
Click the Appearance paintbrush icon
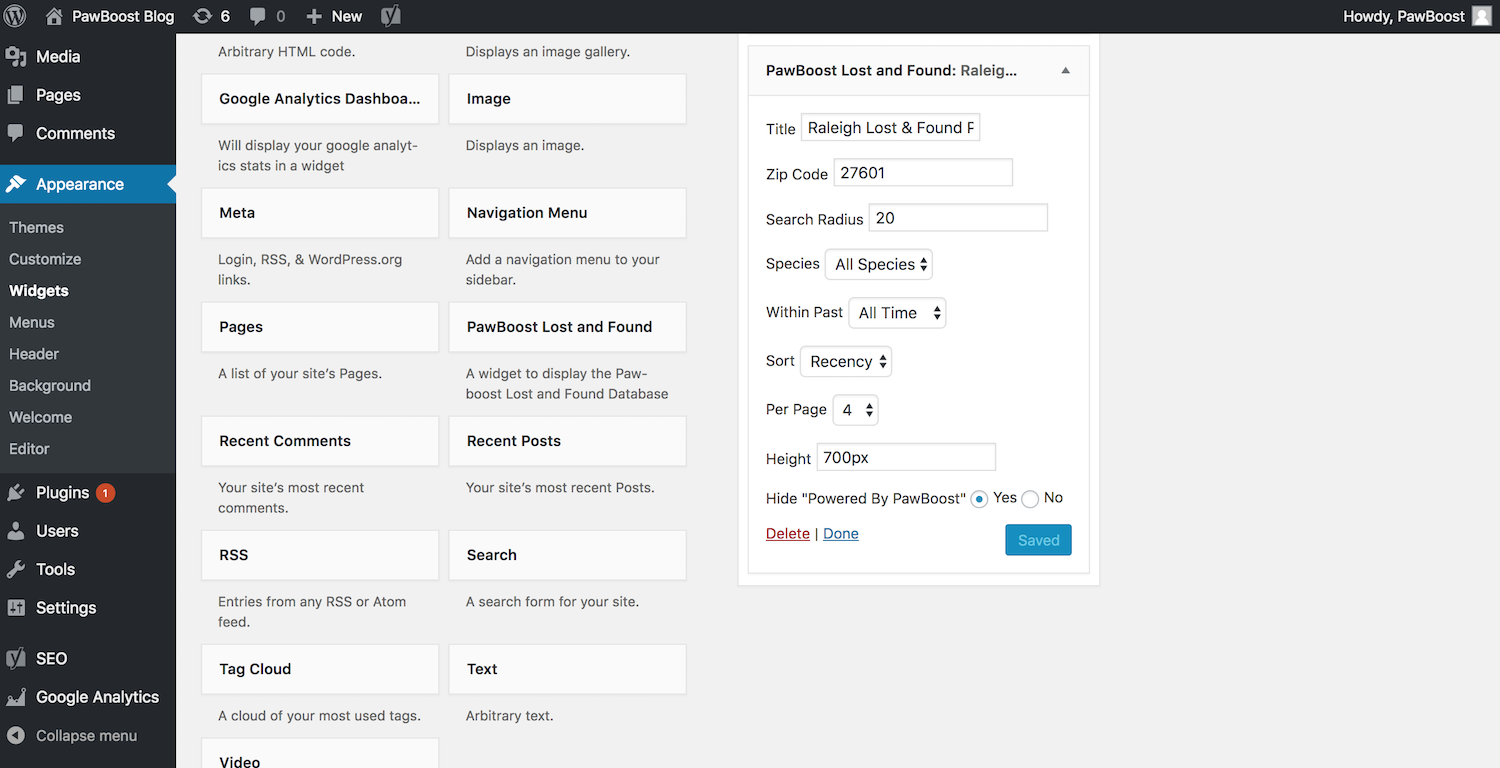(16, 184)
